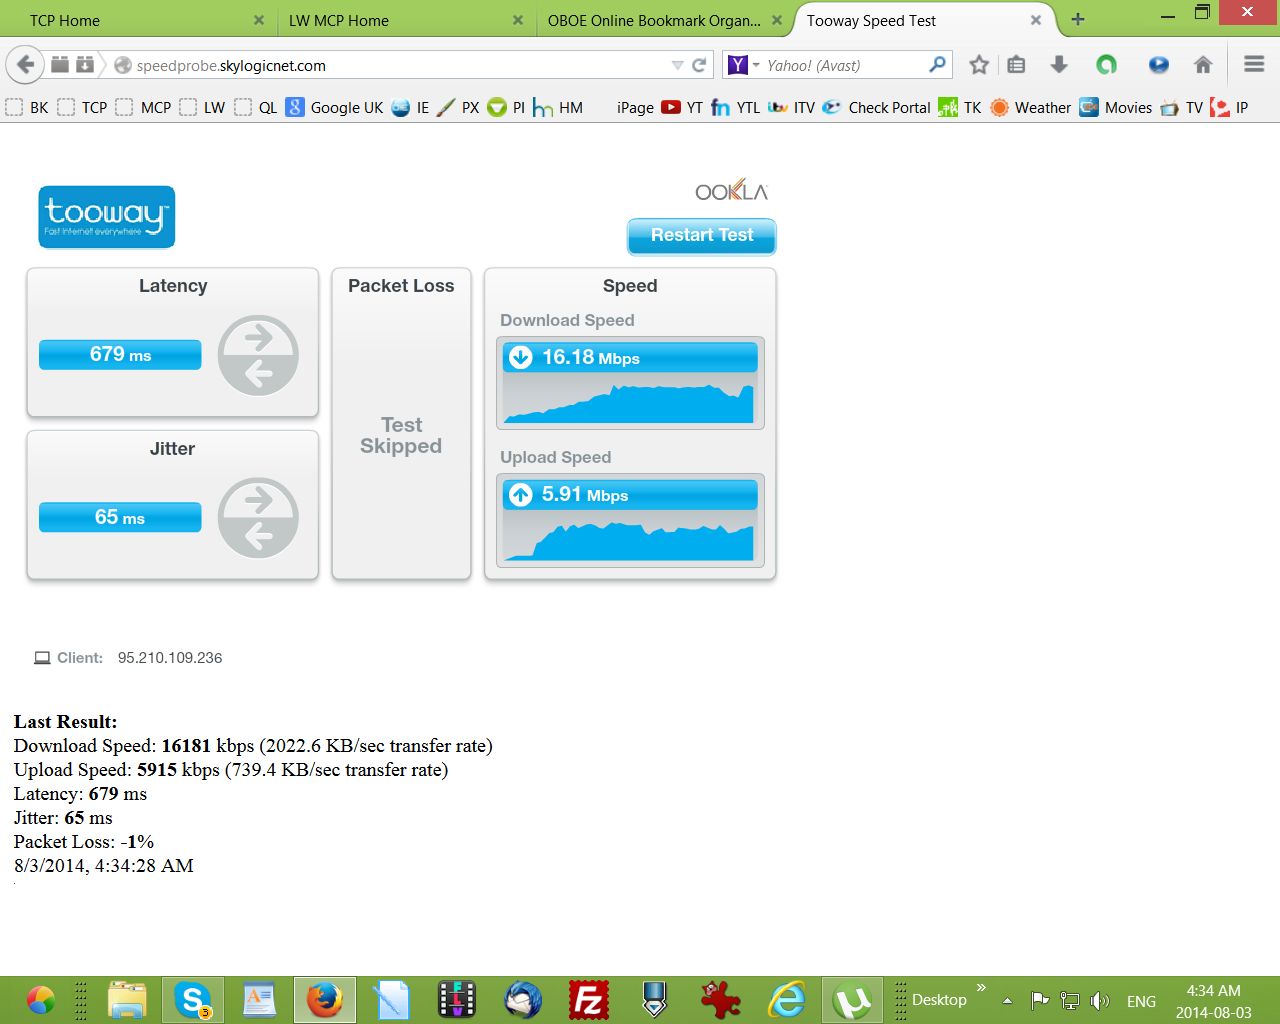Click the Test Skipped packet loss text
The width and height of the screenshot is (1280, 1024).
[x=401, y=436]
